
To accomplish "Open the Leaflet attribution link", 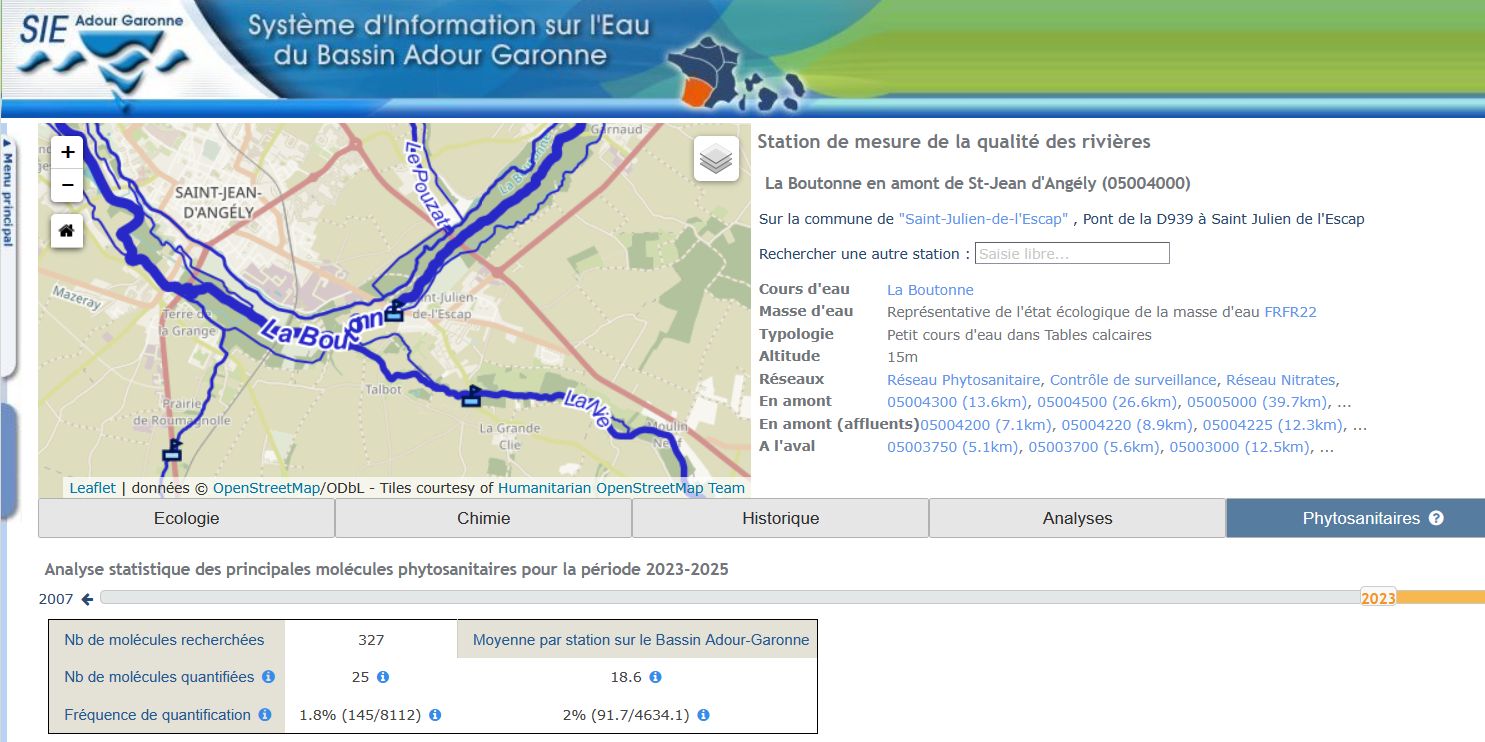I will click(x=92, y=488).
